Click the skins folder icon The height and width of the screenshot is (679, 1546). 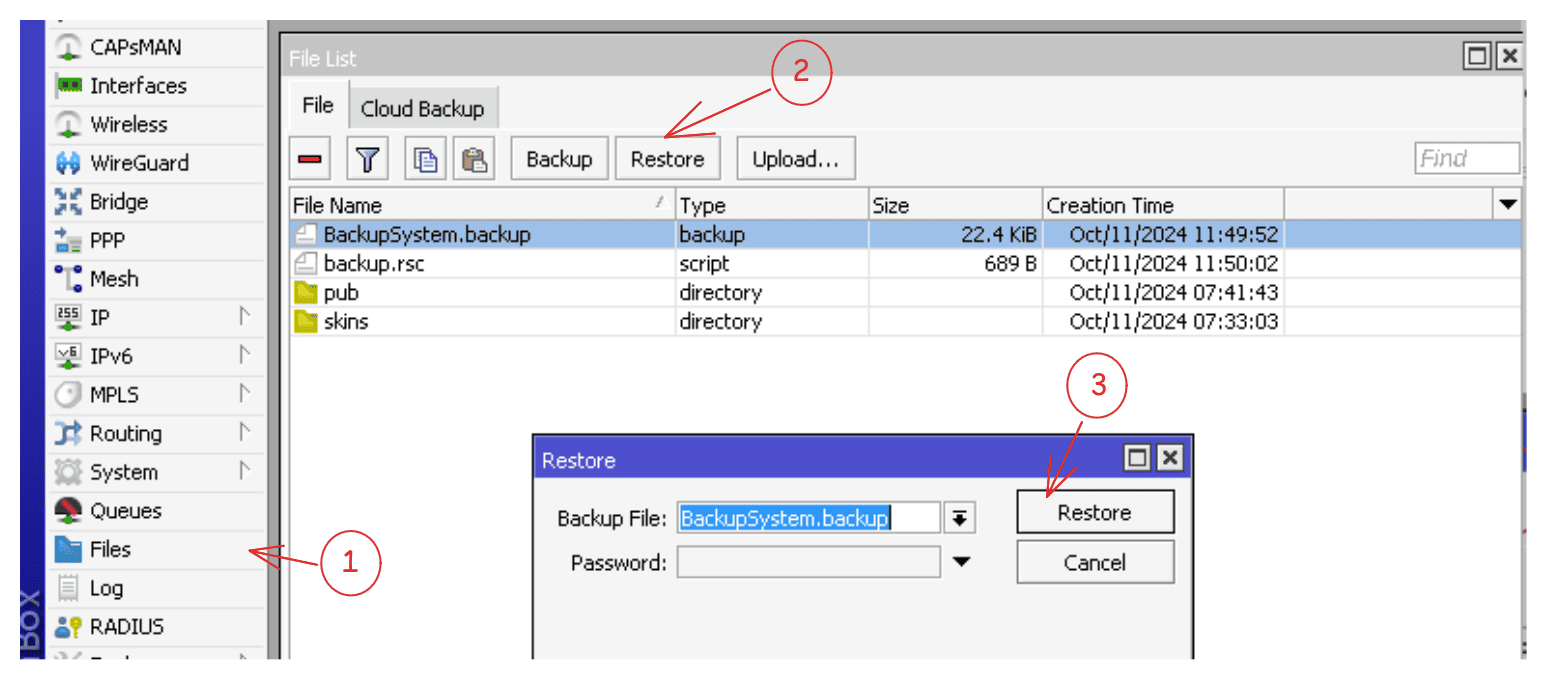coord(304,322)
